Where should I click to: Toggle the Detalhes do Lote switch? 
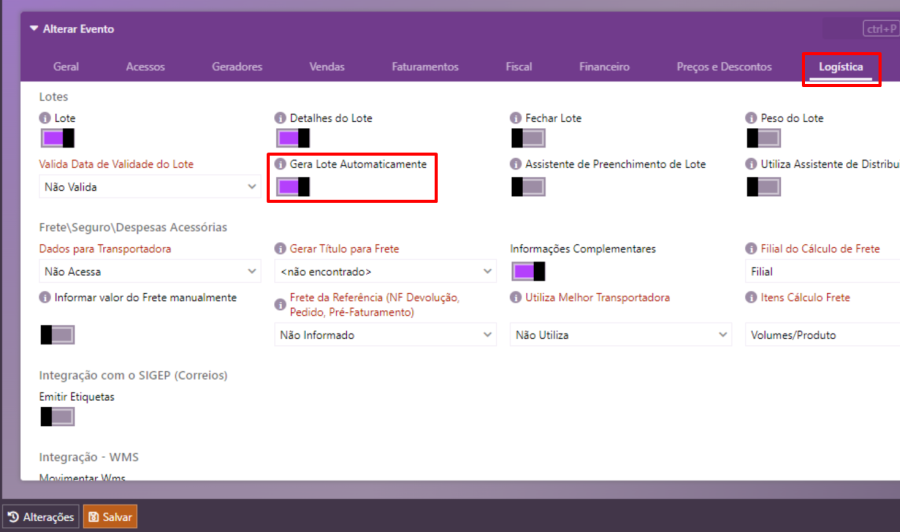tap(293, 138)
